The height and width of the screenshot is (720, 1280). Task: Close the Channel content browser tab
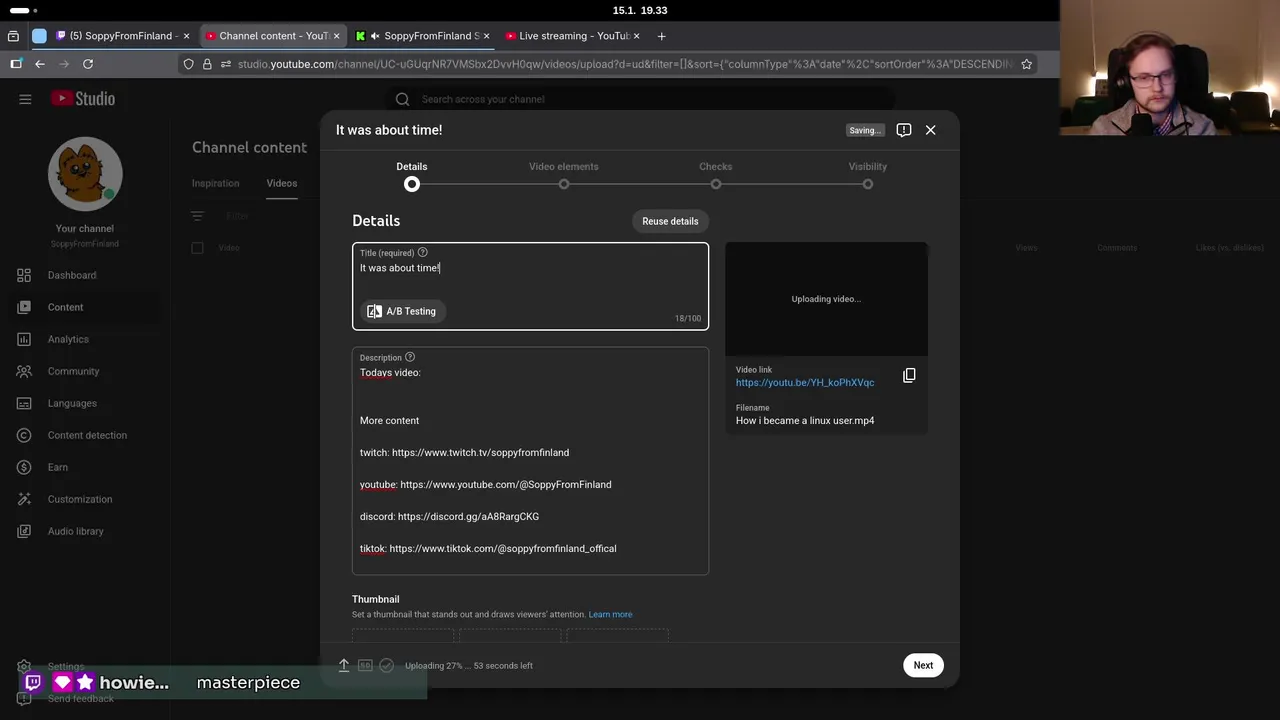[336, 36]
